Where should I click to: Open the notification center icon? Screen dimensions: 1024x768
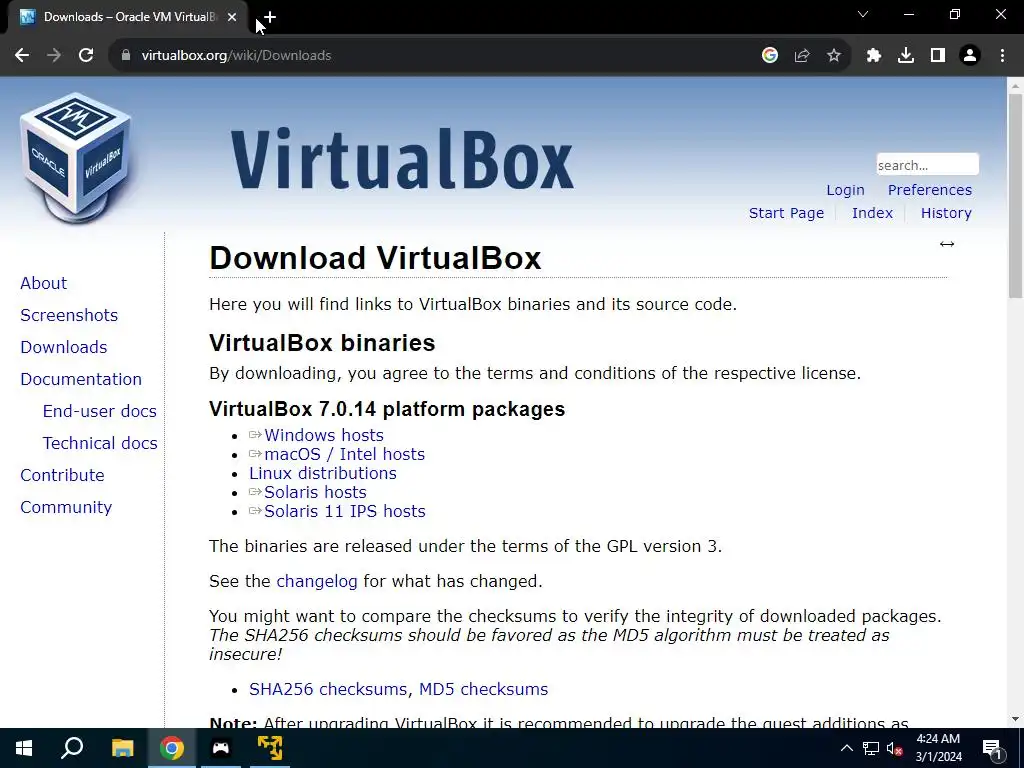pos(992,749)
